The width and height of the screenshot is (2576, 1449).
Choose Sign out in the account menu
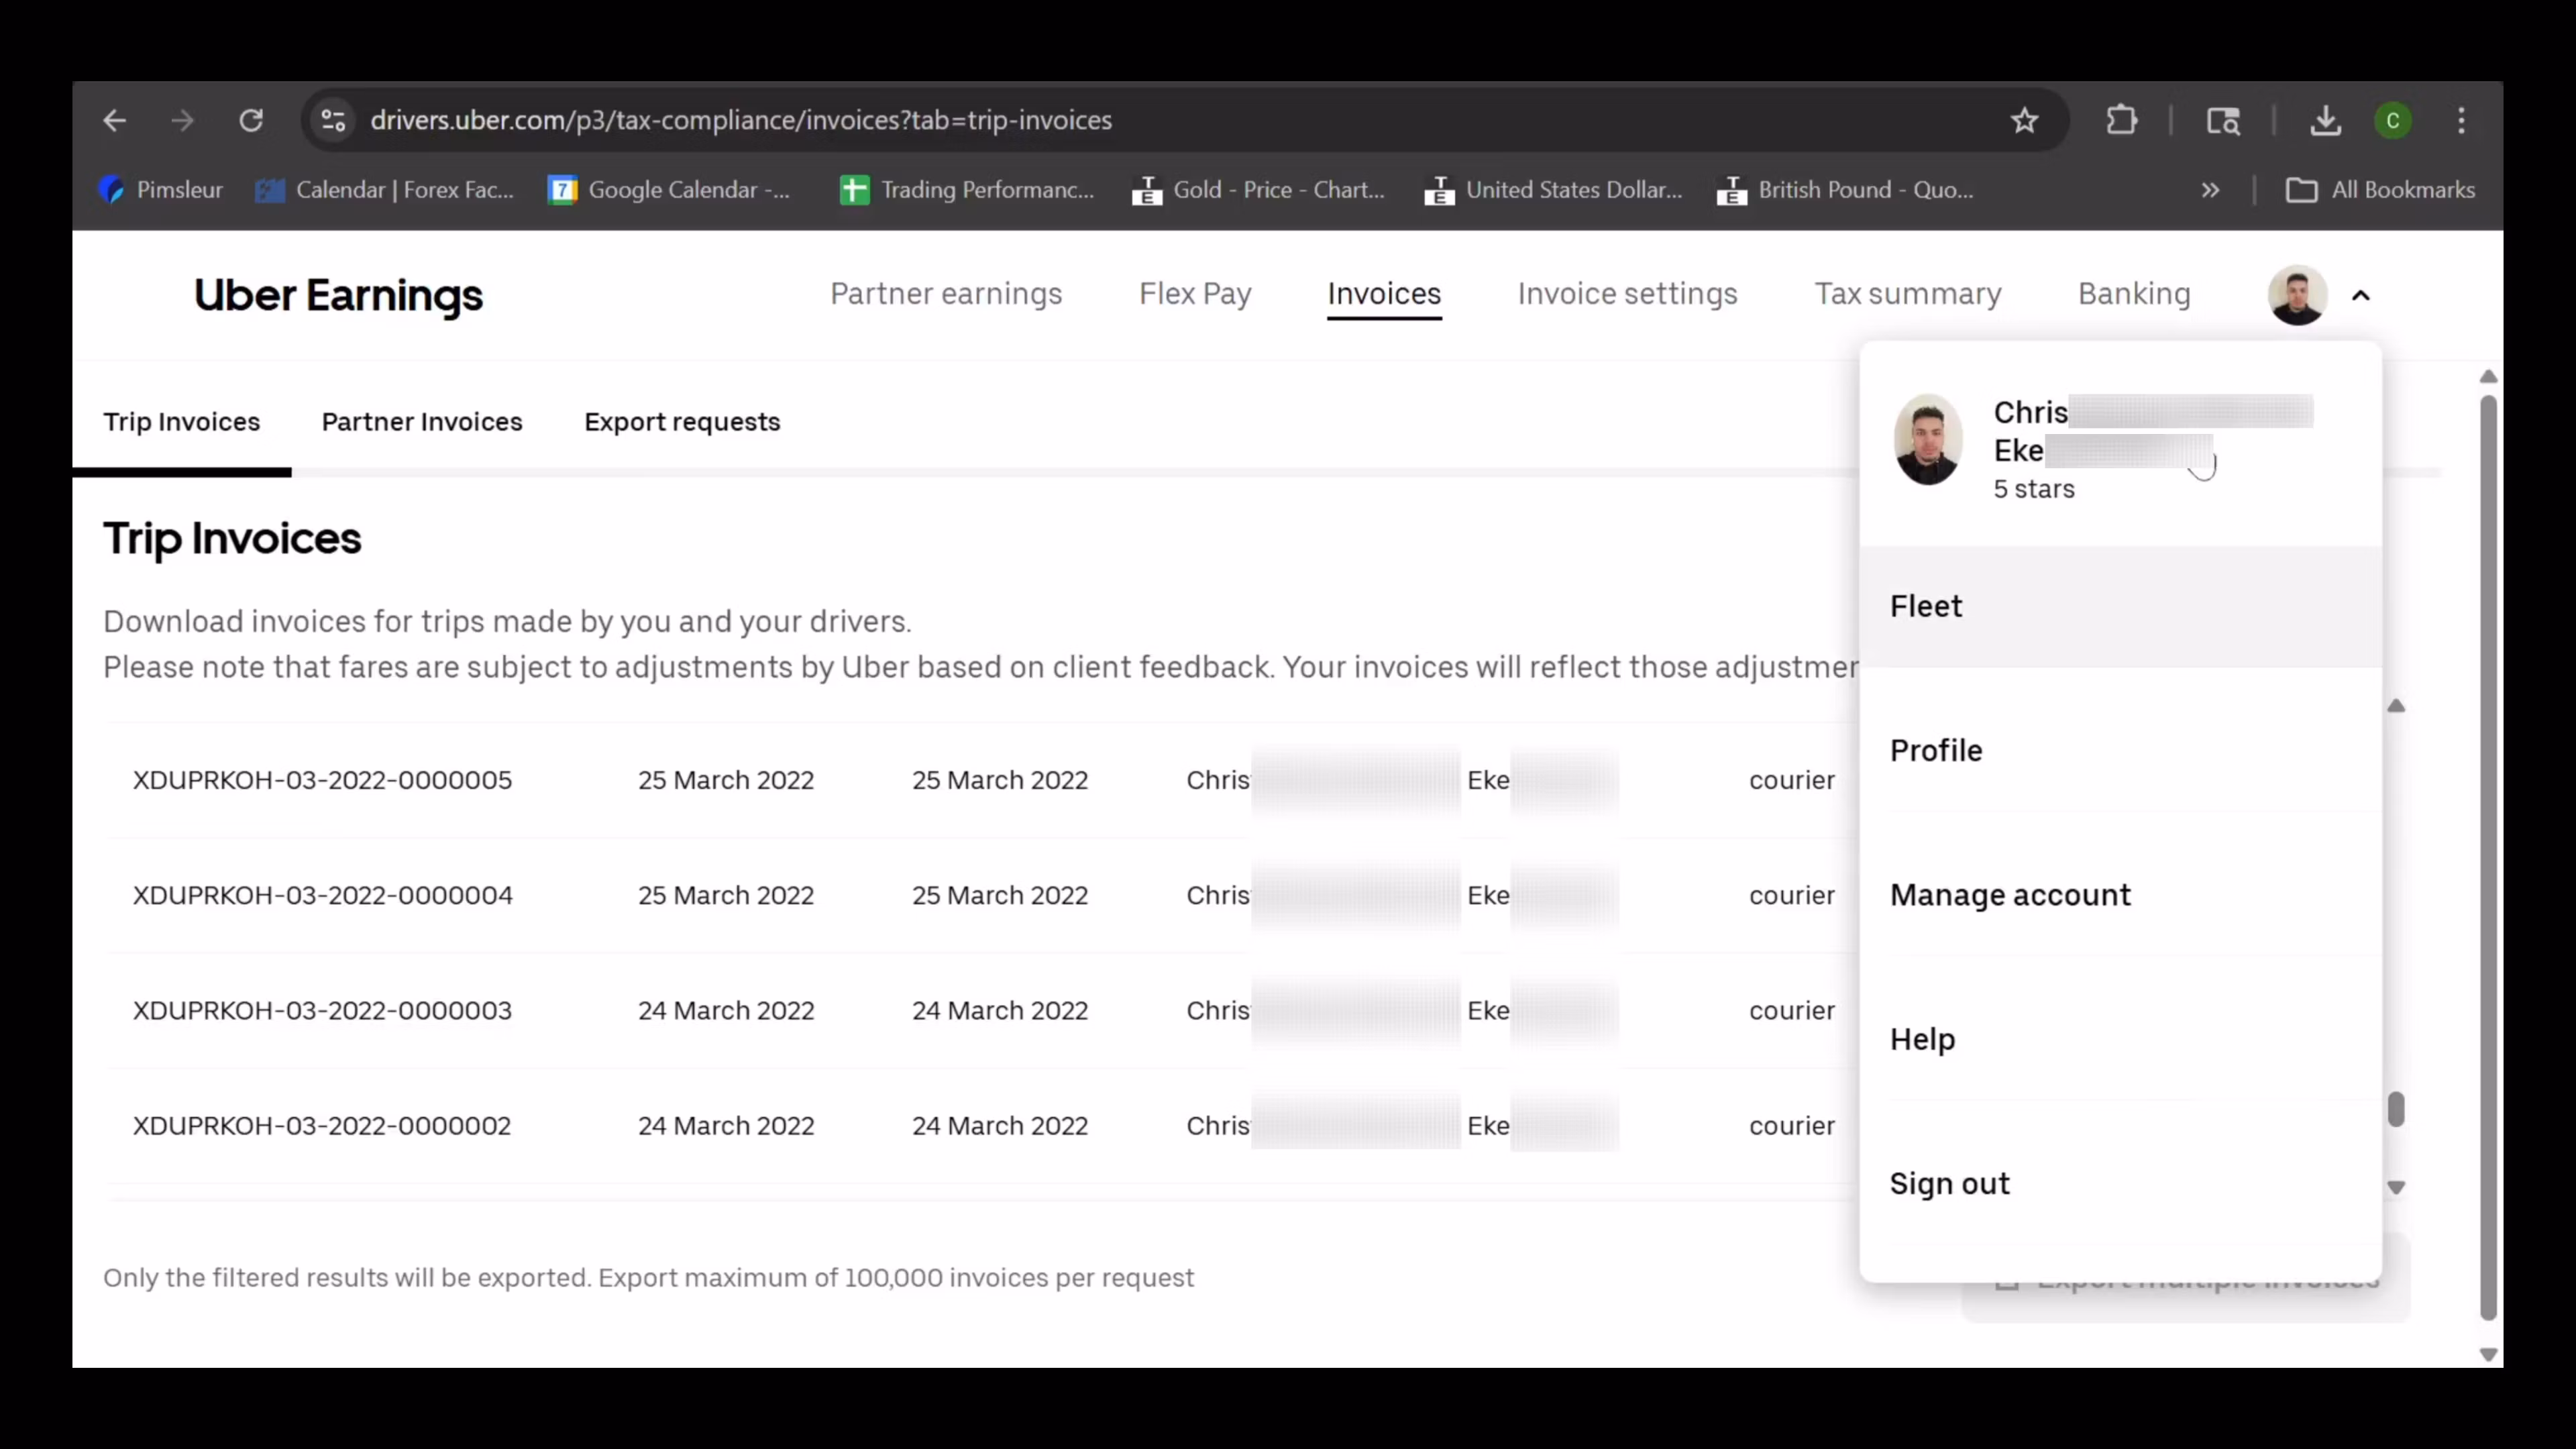coord(2120,1184)
